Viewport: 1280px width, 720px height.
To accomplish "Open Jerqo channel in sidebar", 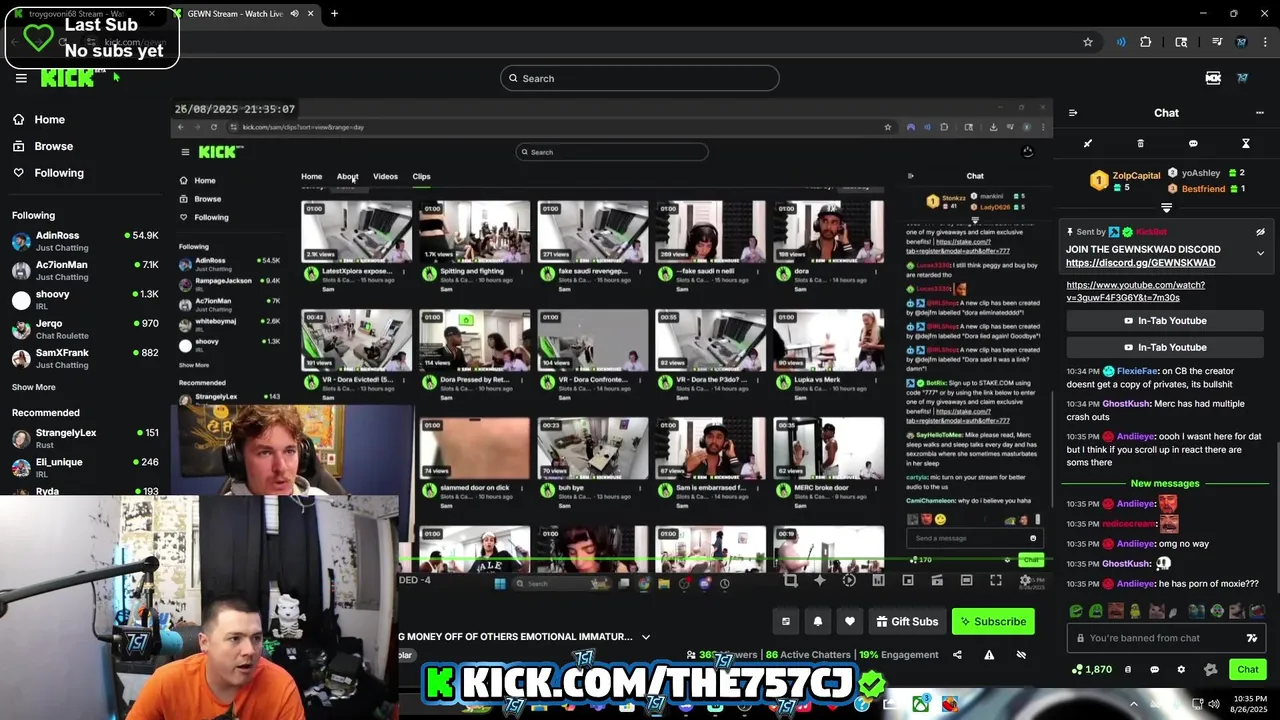I will (85, 328).
